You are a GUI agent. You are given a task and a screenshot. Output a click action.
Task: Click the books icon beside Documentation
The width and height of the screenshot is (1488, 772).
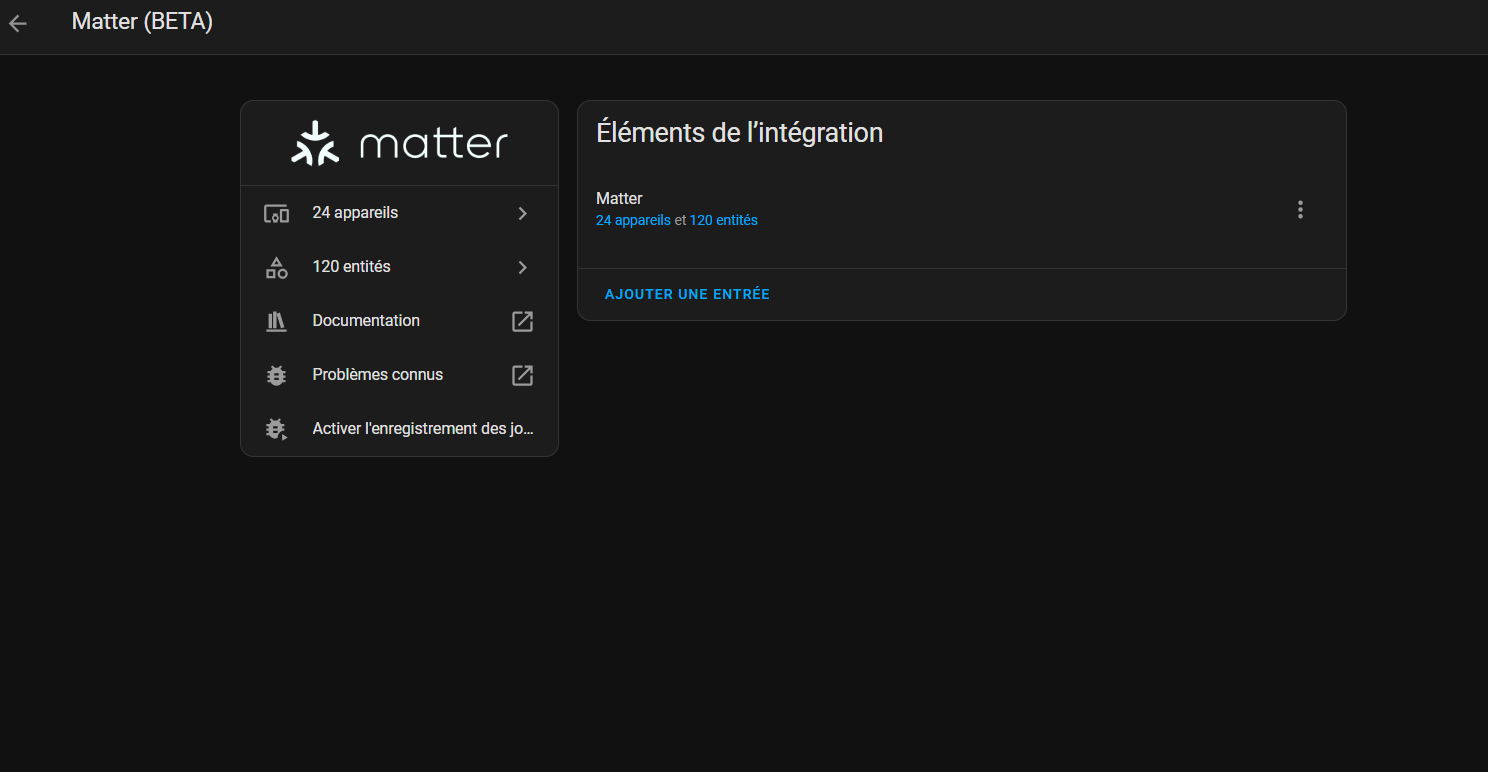[x=276, y=321]
